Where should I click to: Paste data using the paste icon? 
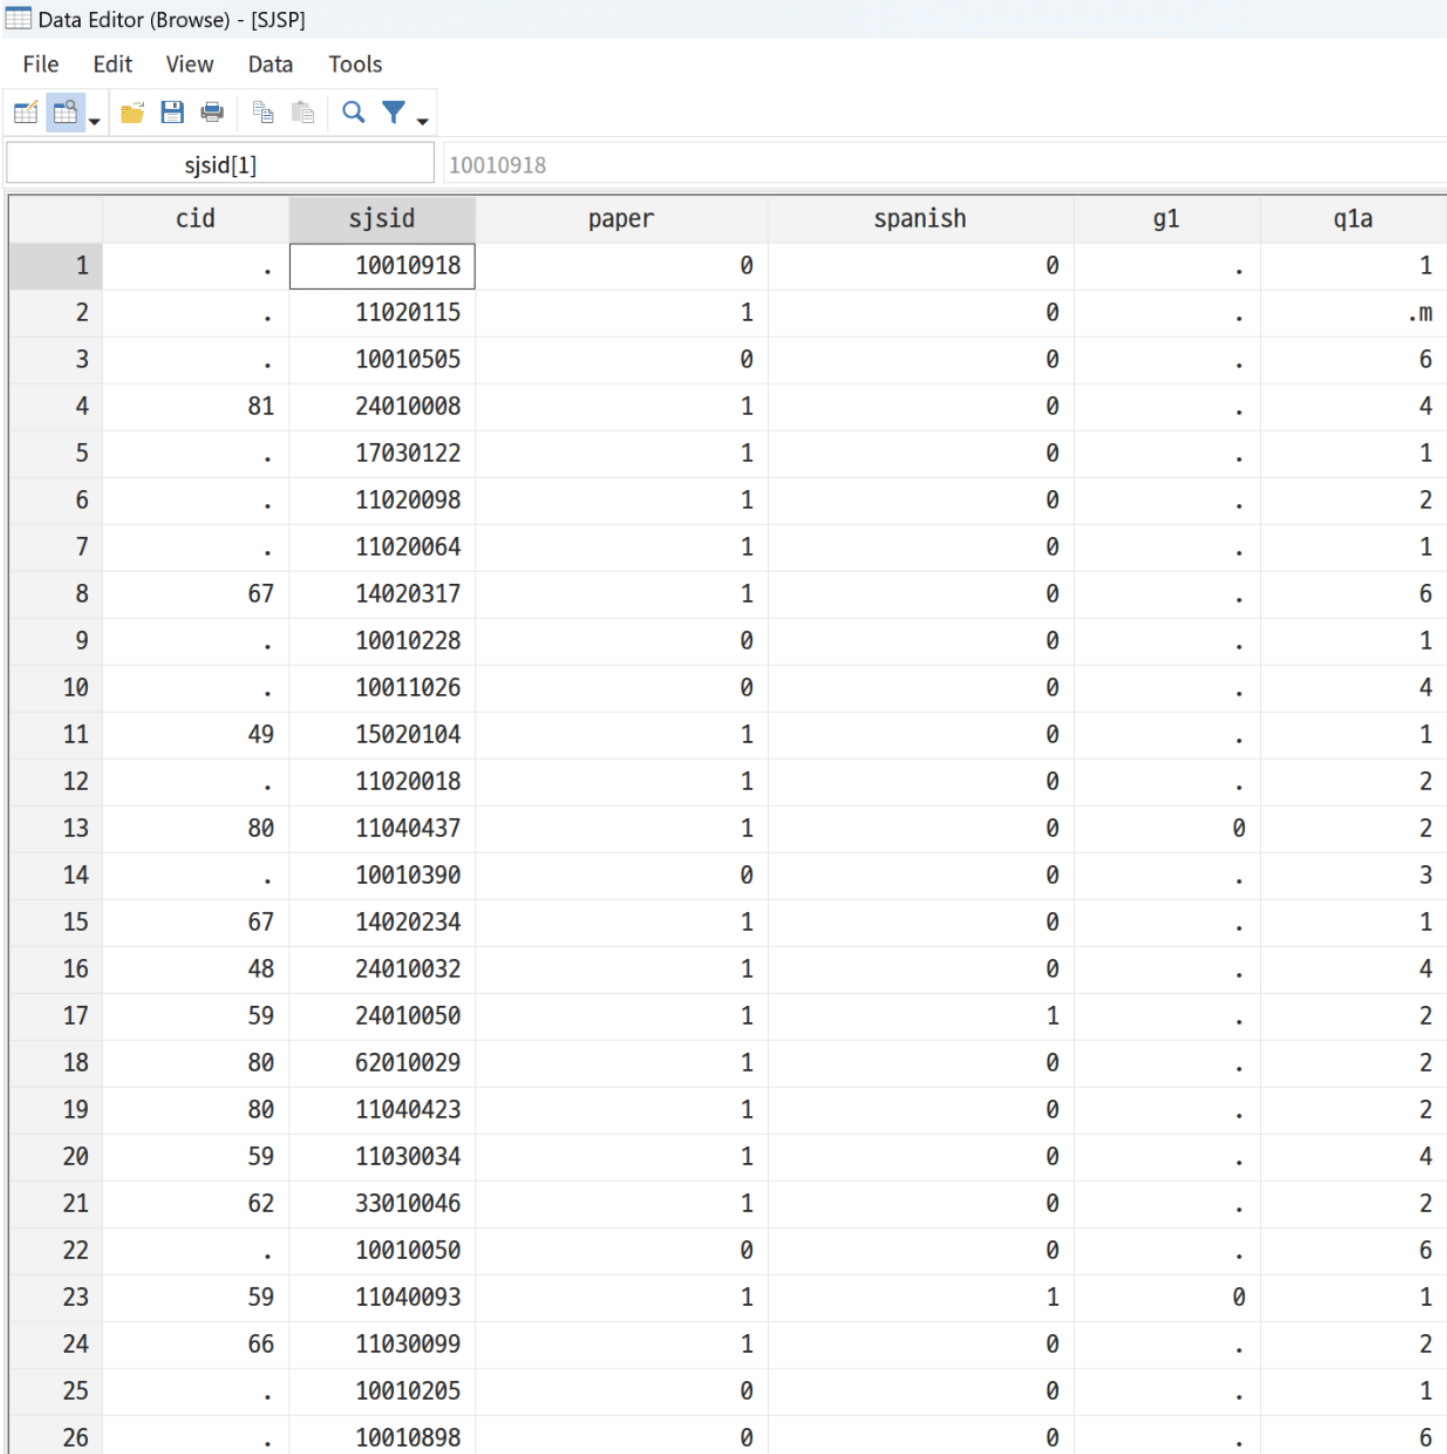[x=303, y=112]
